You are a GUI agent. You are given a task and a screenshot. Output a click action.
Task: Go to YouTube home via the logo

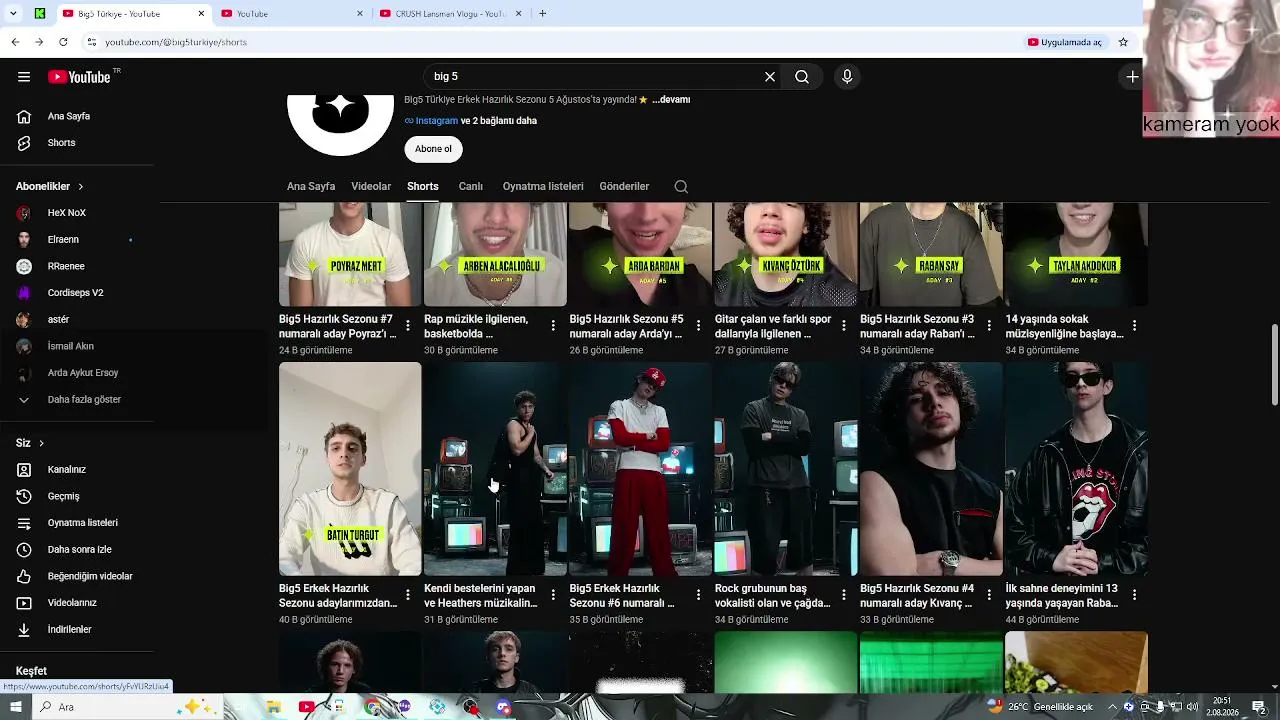coord(79,77)
